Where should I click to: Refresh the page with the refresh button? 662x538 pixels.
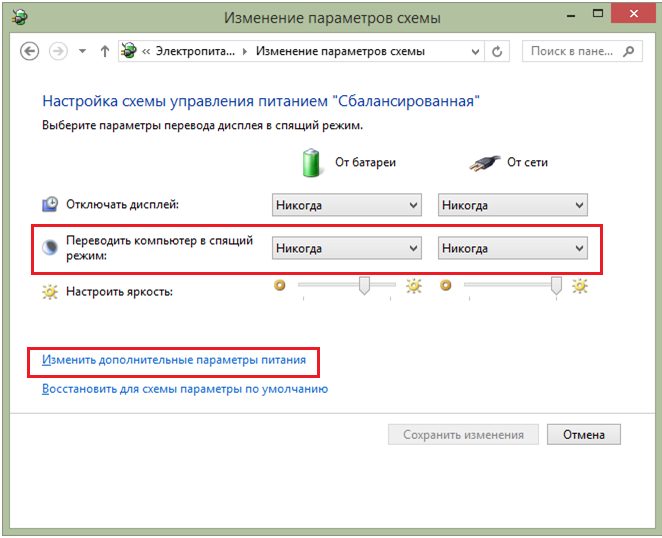(497, 52)
